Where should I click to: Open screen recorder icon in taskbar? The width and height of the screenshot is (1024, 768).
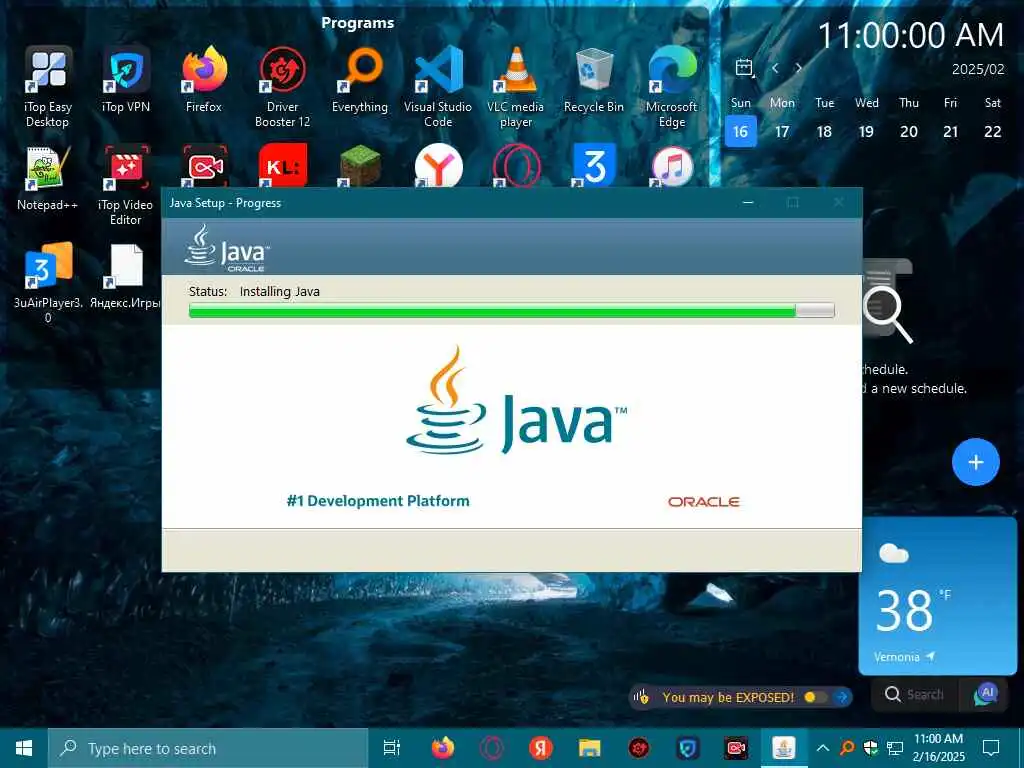click(x=737, y=748)
